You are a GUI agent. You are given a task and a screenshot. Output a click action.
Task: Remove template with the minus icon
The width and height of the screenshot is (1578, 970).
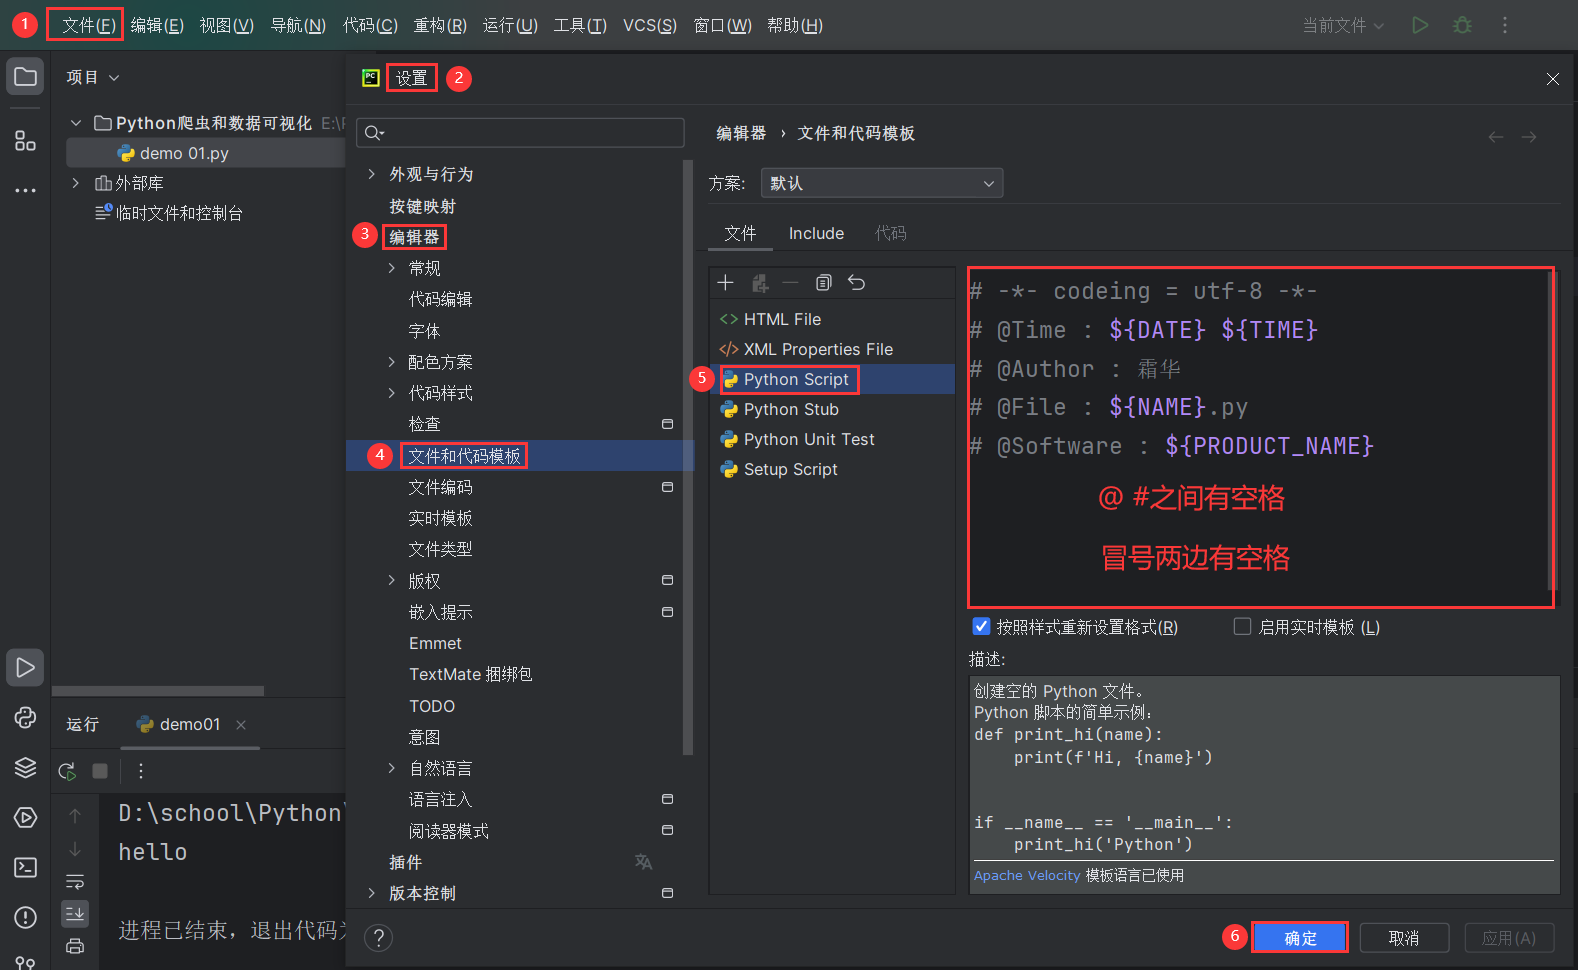click(x=790, y=283)
